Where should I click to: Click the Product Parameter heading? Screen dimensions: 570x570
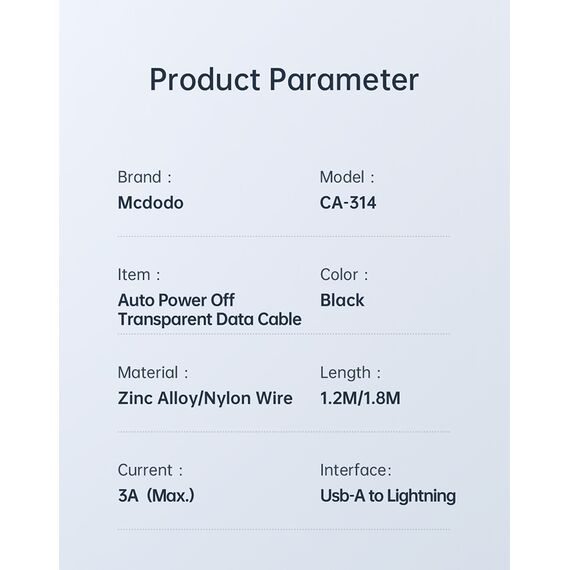[x=284, y=80]
